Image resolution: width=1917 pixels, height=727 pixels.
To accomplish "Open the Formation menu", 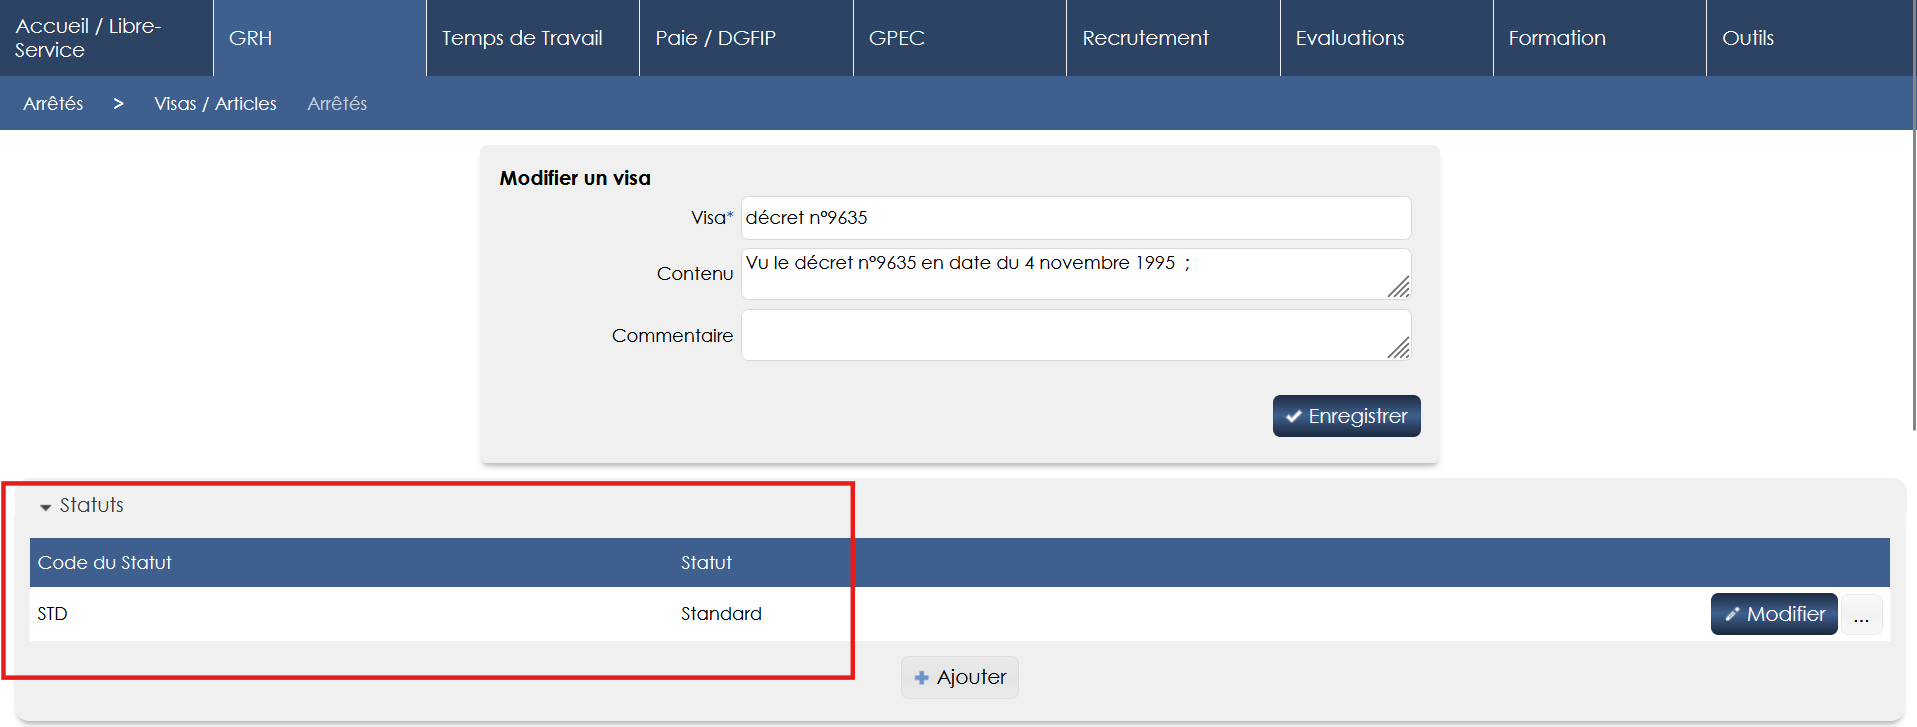I will click(1556, 38).
